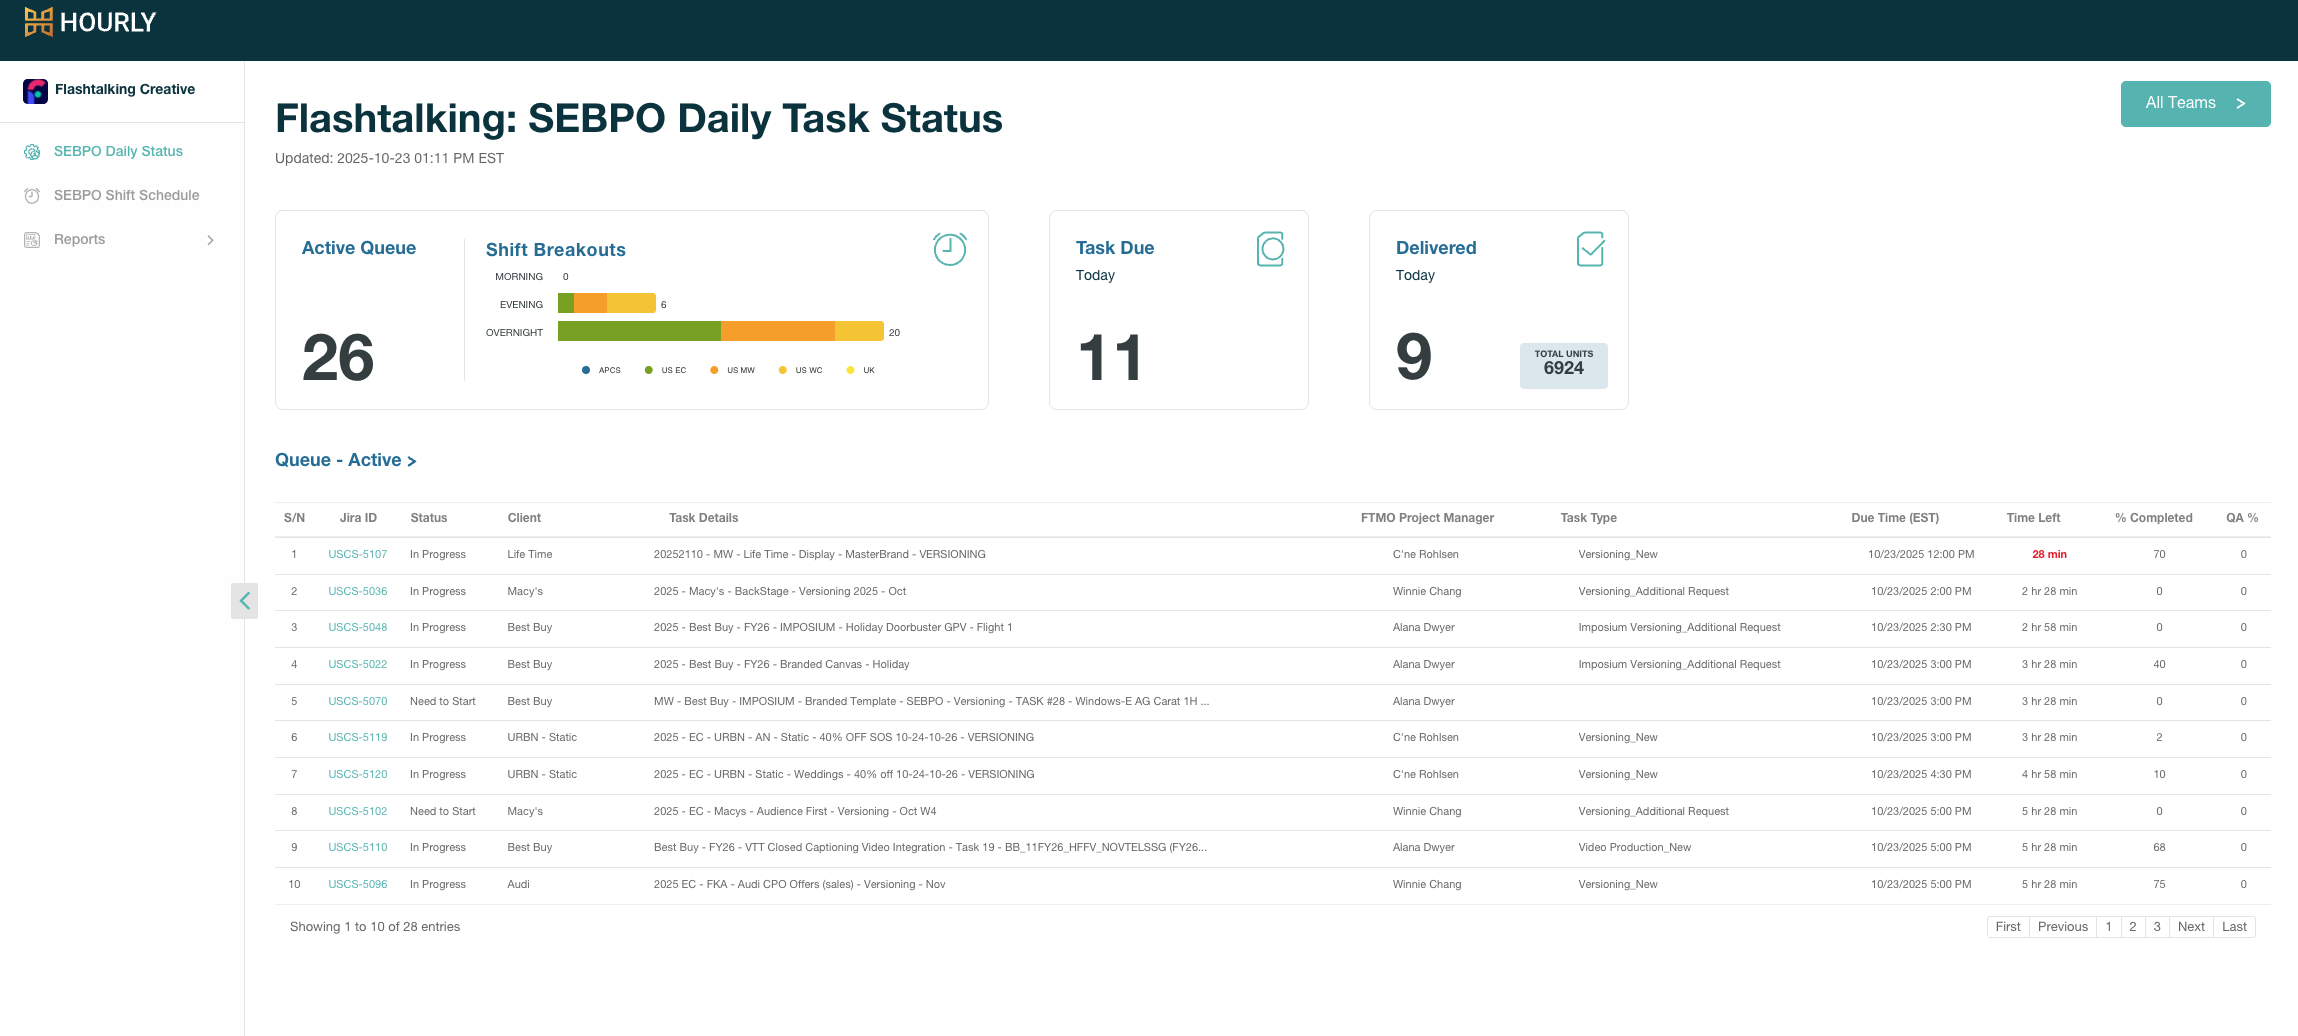The width and height of the screenshot is (2298, 1036).
Task: Click the Task Due card icon
Action: tap(1270, 249)
